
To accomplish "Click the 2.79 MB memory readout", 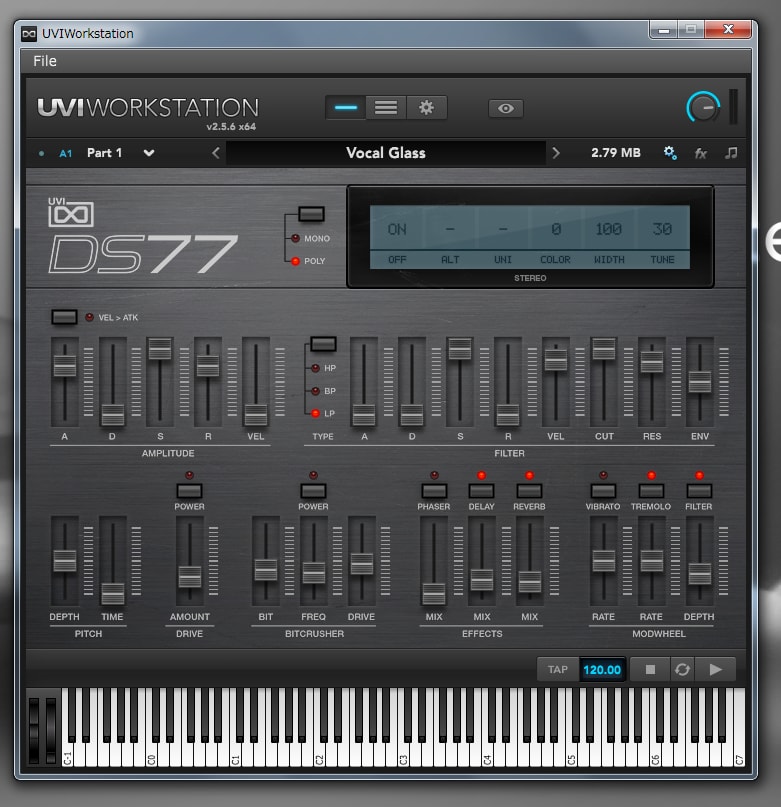I will coord(616,153).
